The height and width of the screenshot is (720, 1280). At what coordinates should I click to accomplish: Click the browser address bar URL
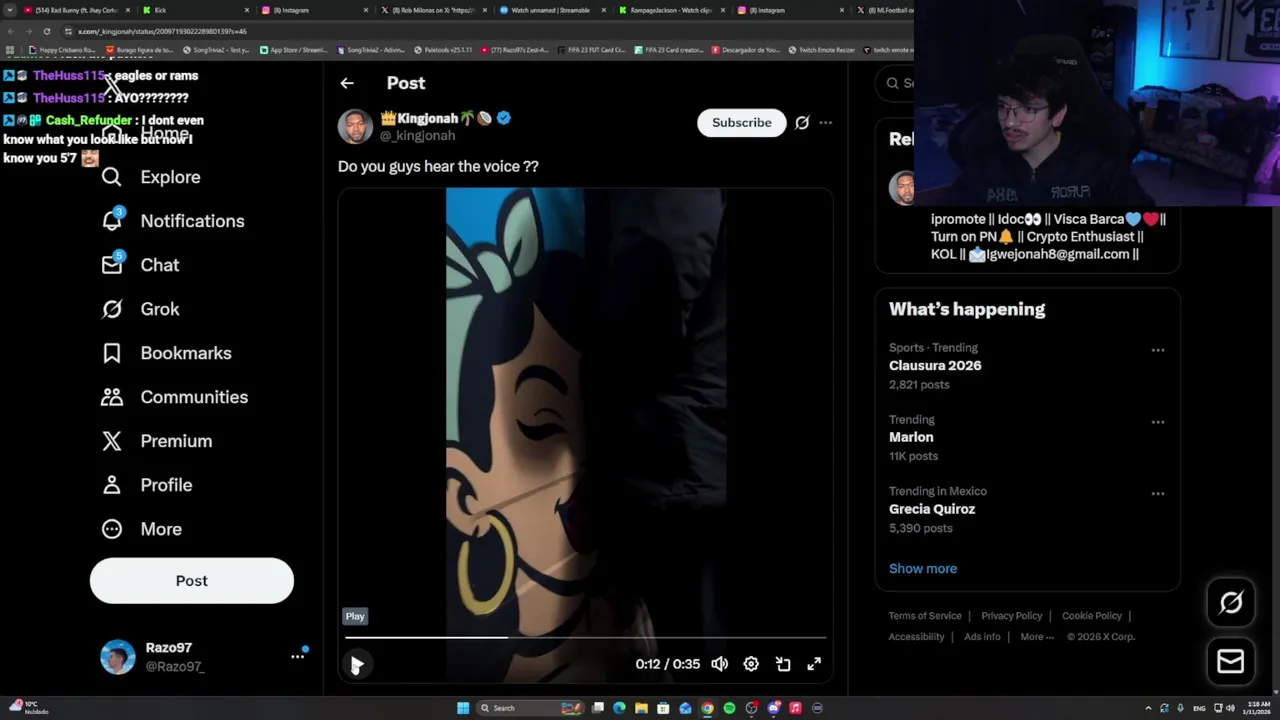pos(163,31)
